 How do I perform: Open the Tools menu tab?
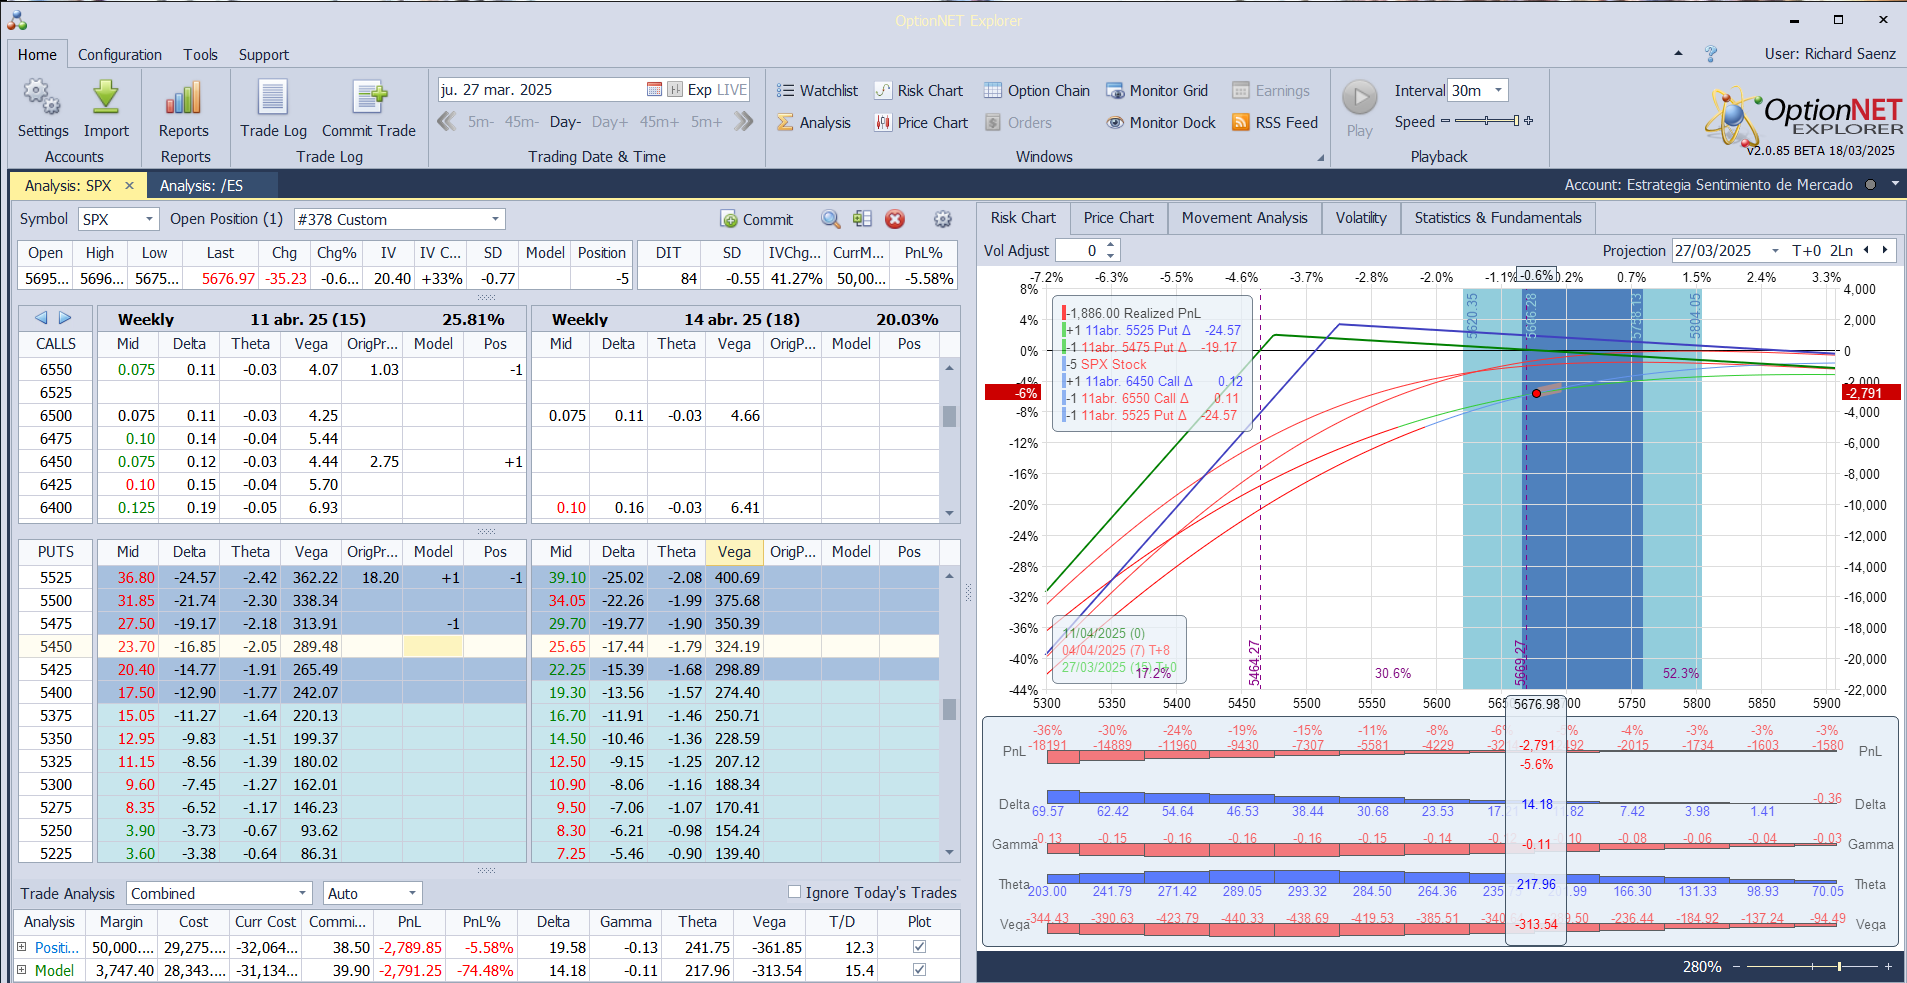point(200,55)
